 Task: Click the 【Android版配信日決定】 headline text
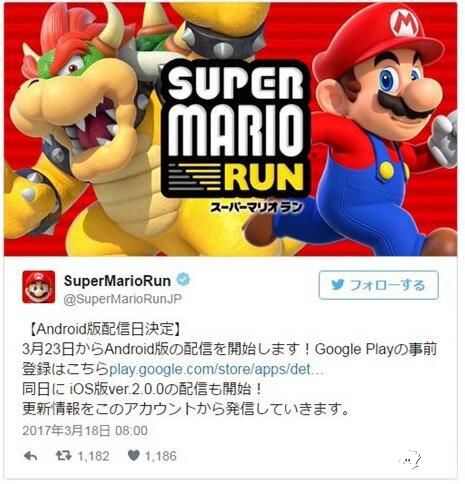[103, 329]
